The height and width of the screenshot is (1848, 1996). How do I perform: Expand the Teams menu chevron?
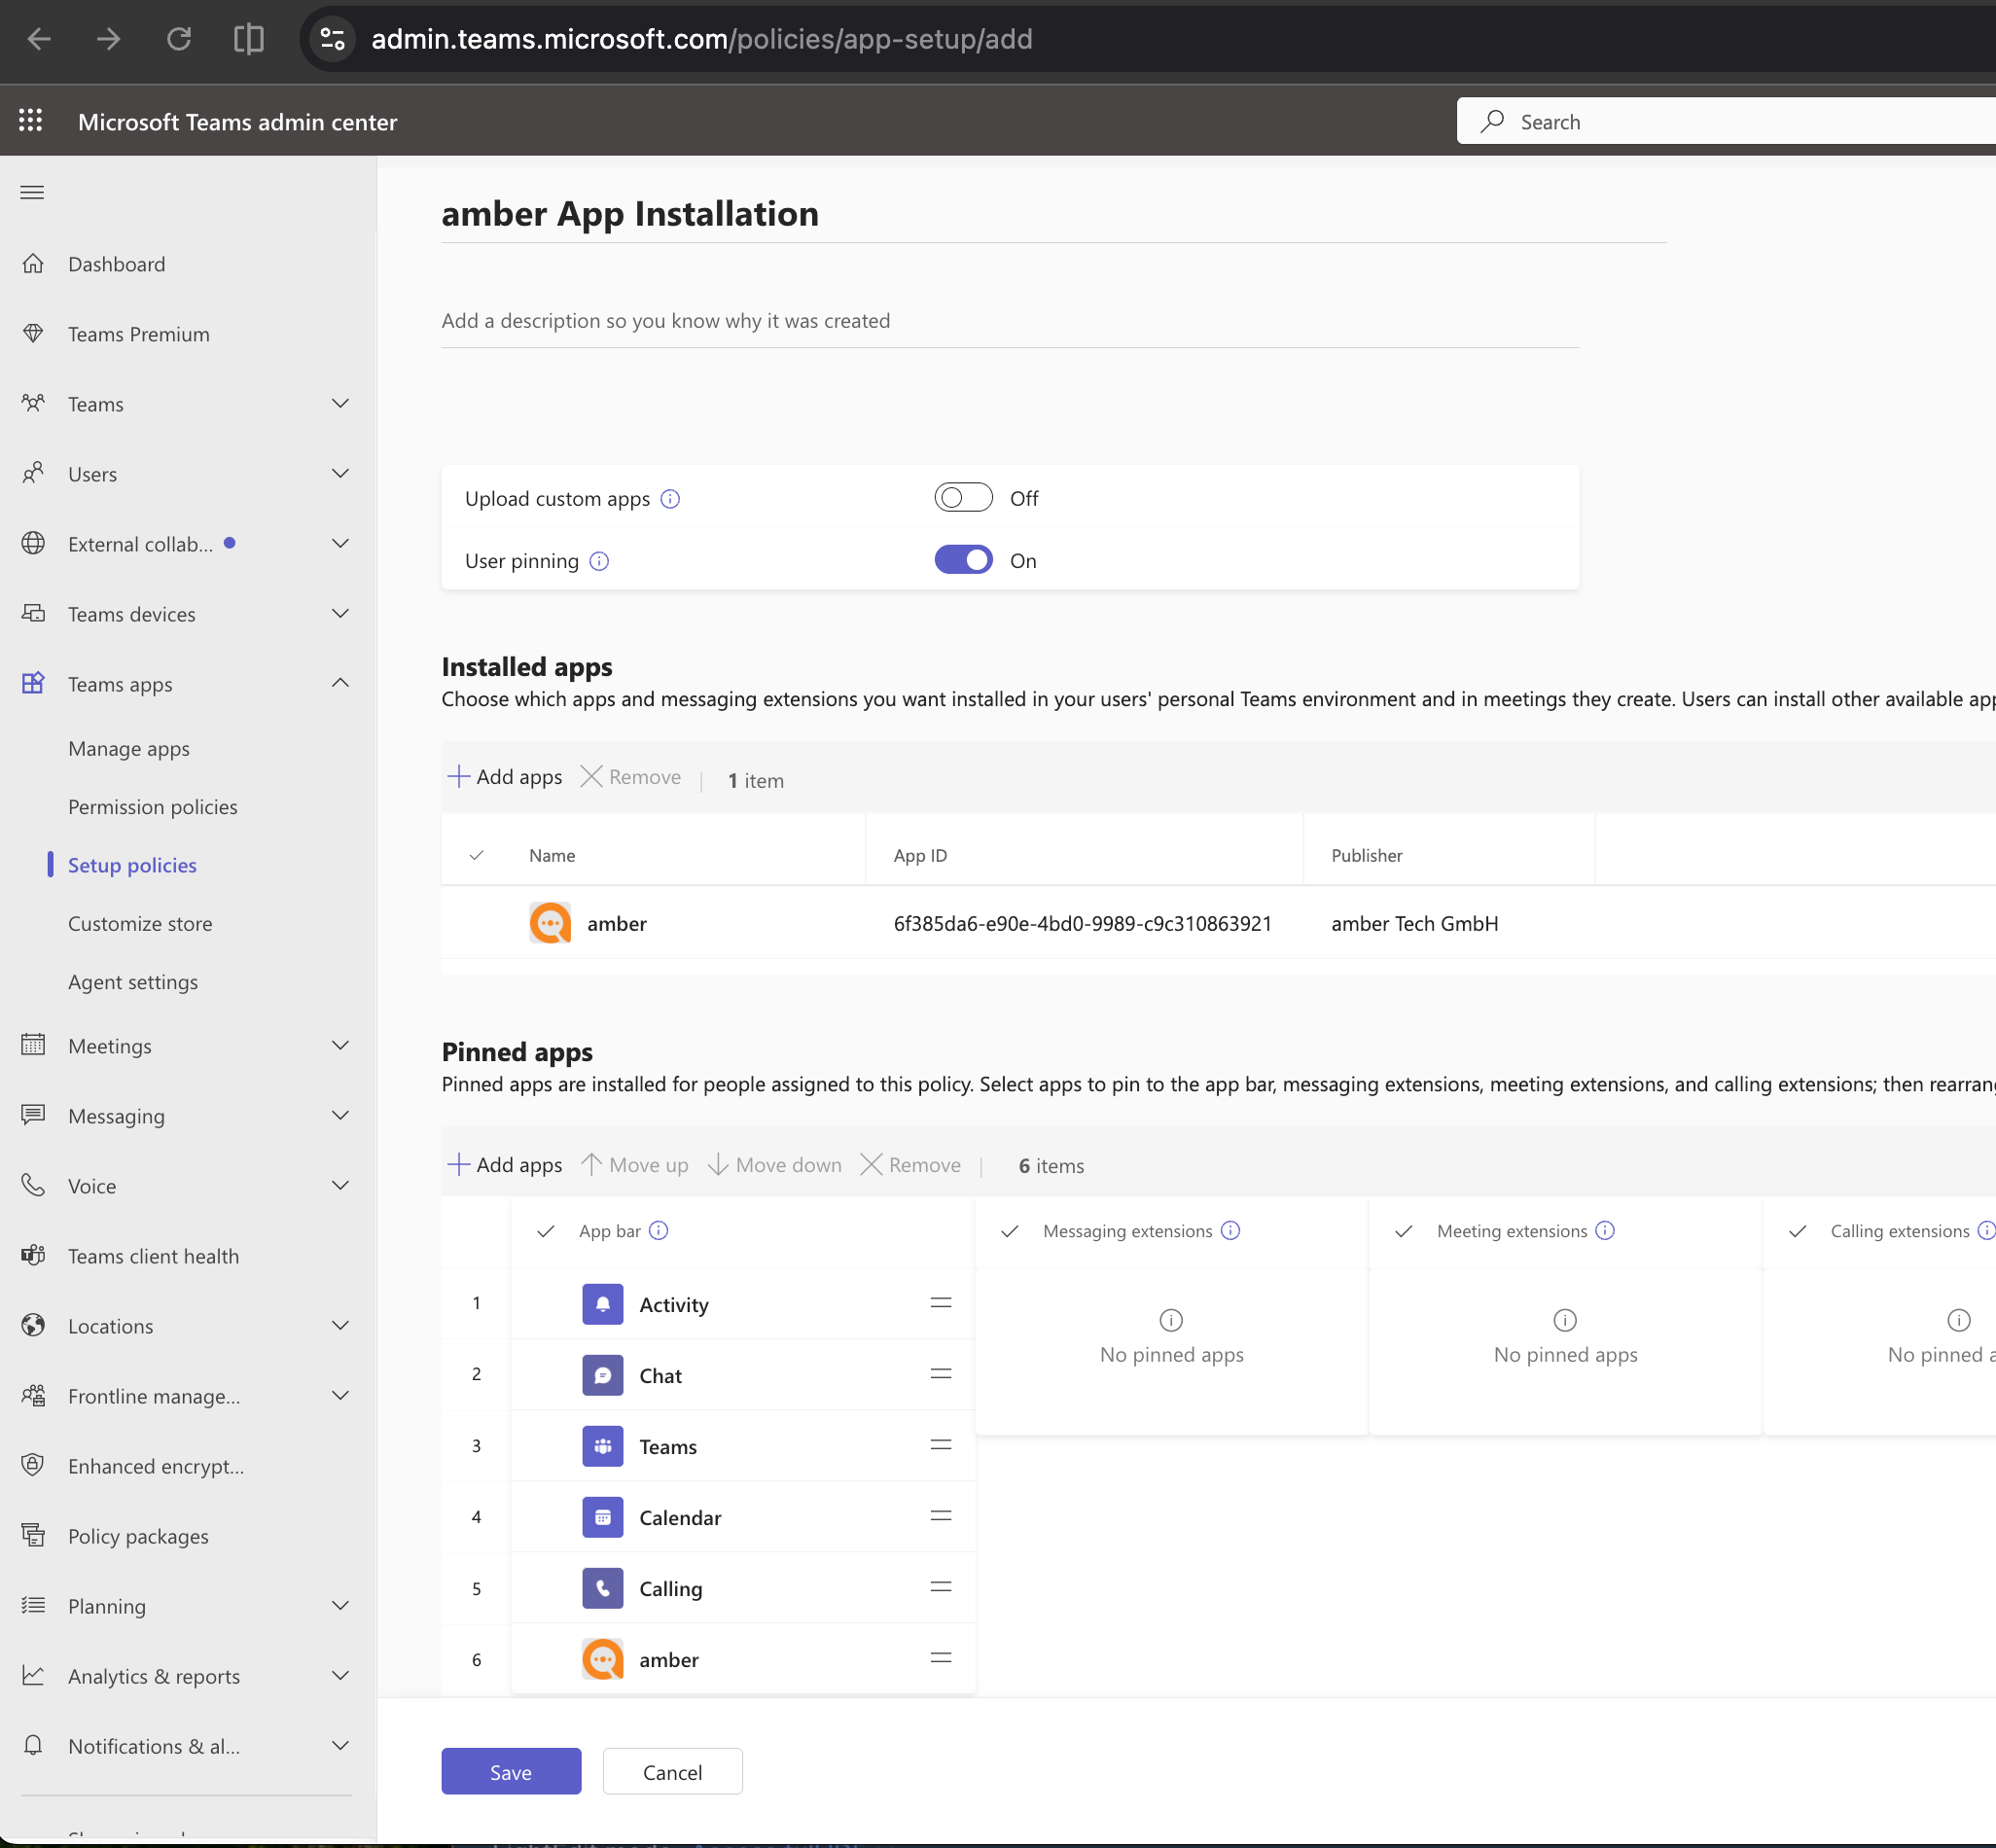pyautogui.click(x=340, y=403)
